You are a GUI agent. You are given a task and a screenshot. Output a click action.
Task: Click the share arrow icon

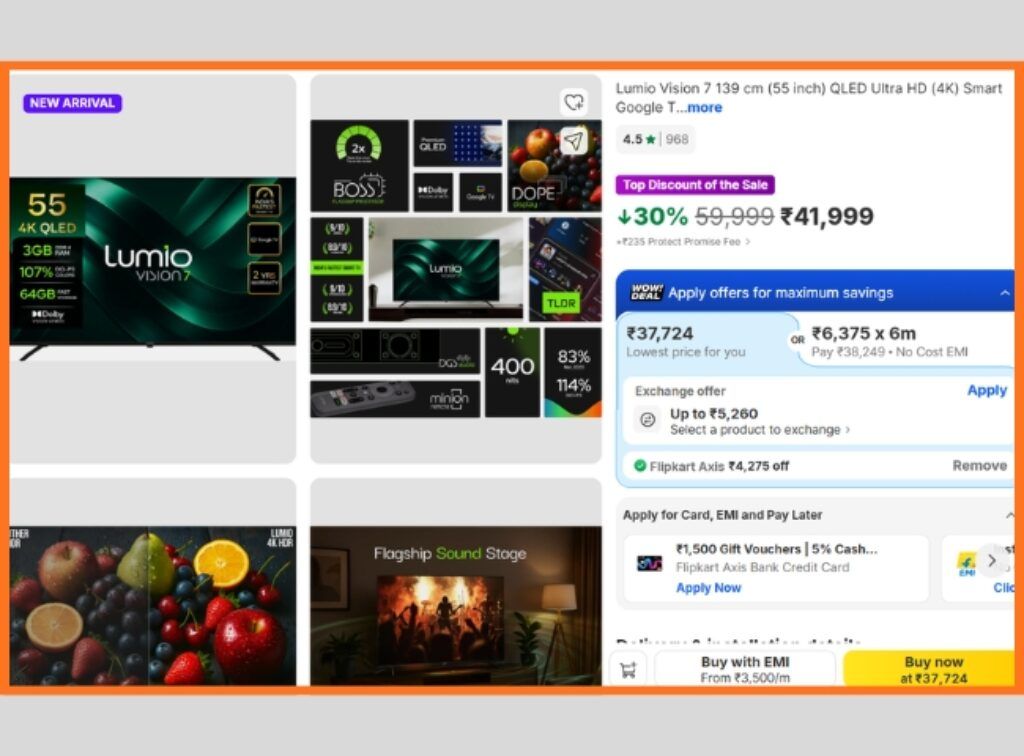point(573,140)
